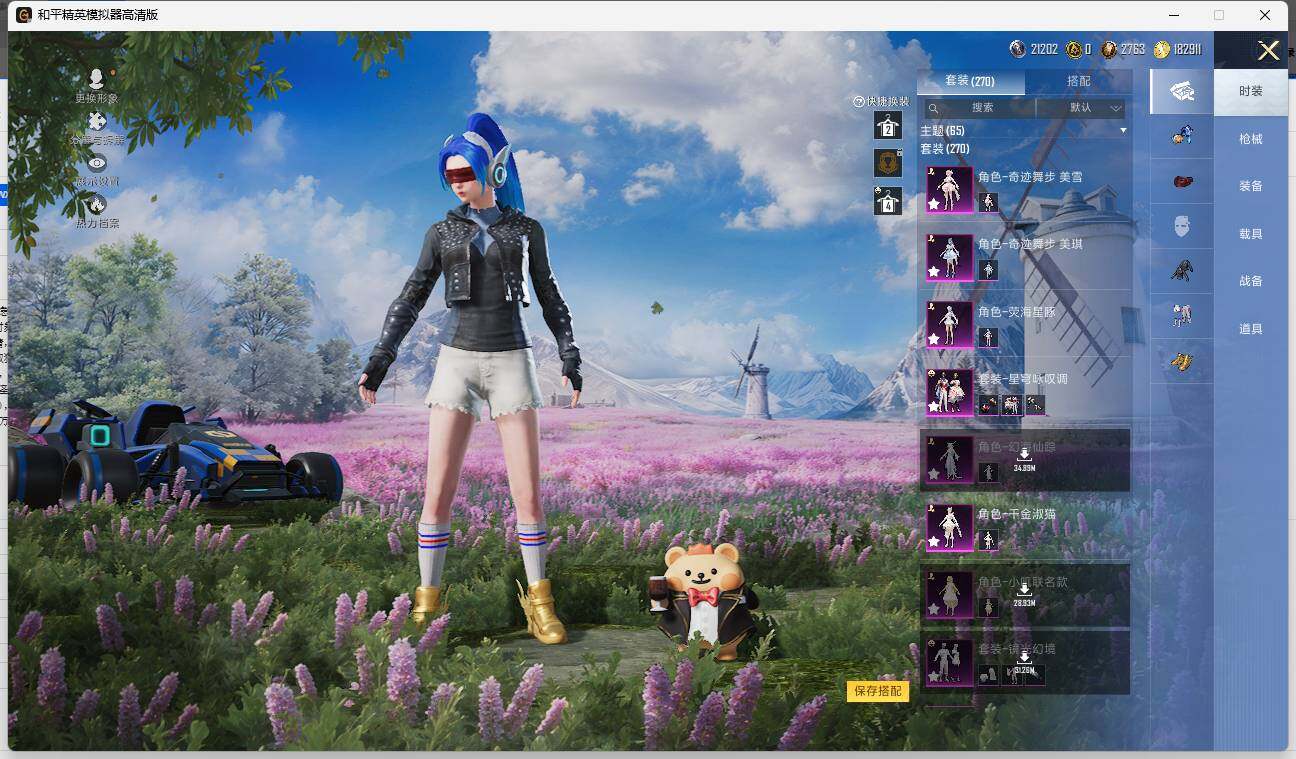Download the 套装-镜光幻境 set
Screen dimensions: 1296x759
tap(1024, 662)
